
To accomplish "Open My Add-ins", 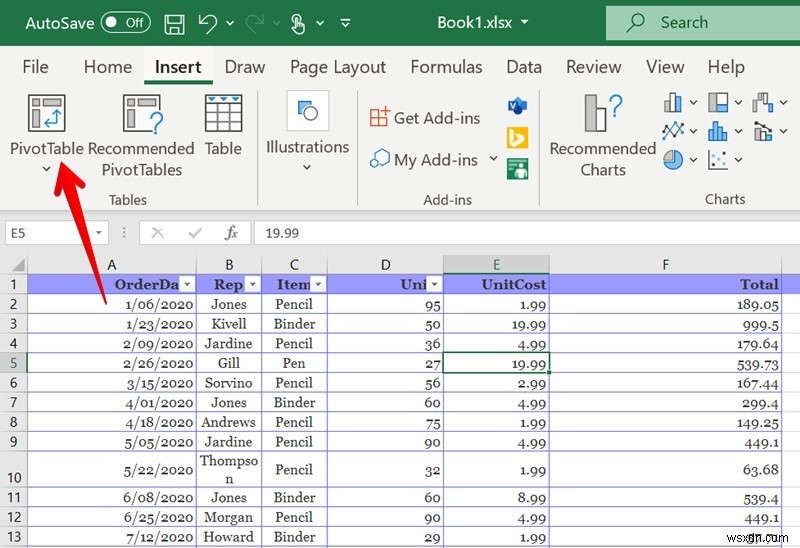I will point(424,159).
